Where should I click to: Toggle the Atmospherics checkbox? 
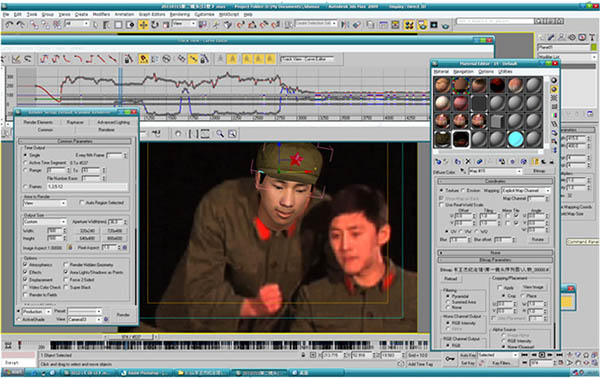[x=26, y=264]
